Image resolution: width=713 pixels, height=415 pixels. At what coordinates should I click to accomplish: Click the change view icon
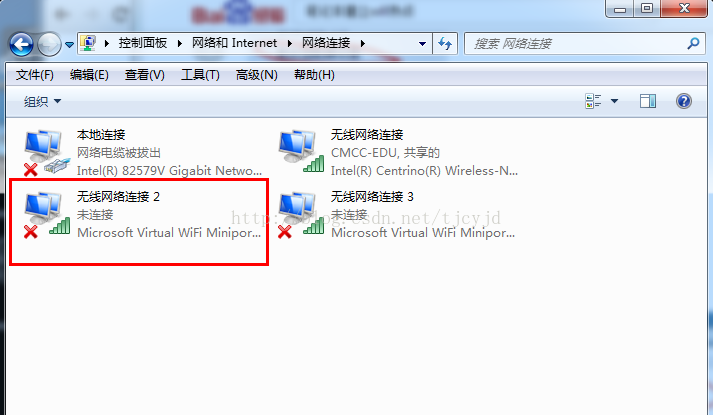(x=593, y=101)
